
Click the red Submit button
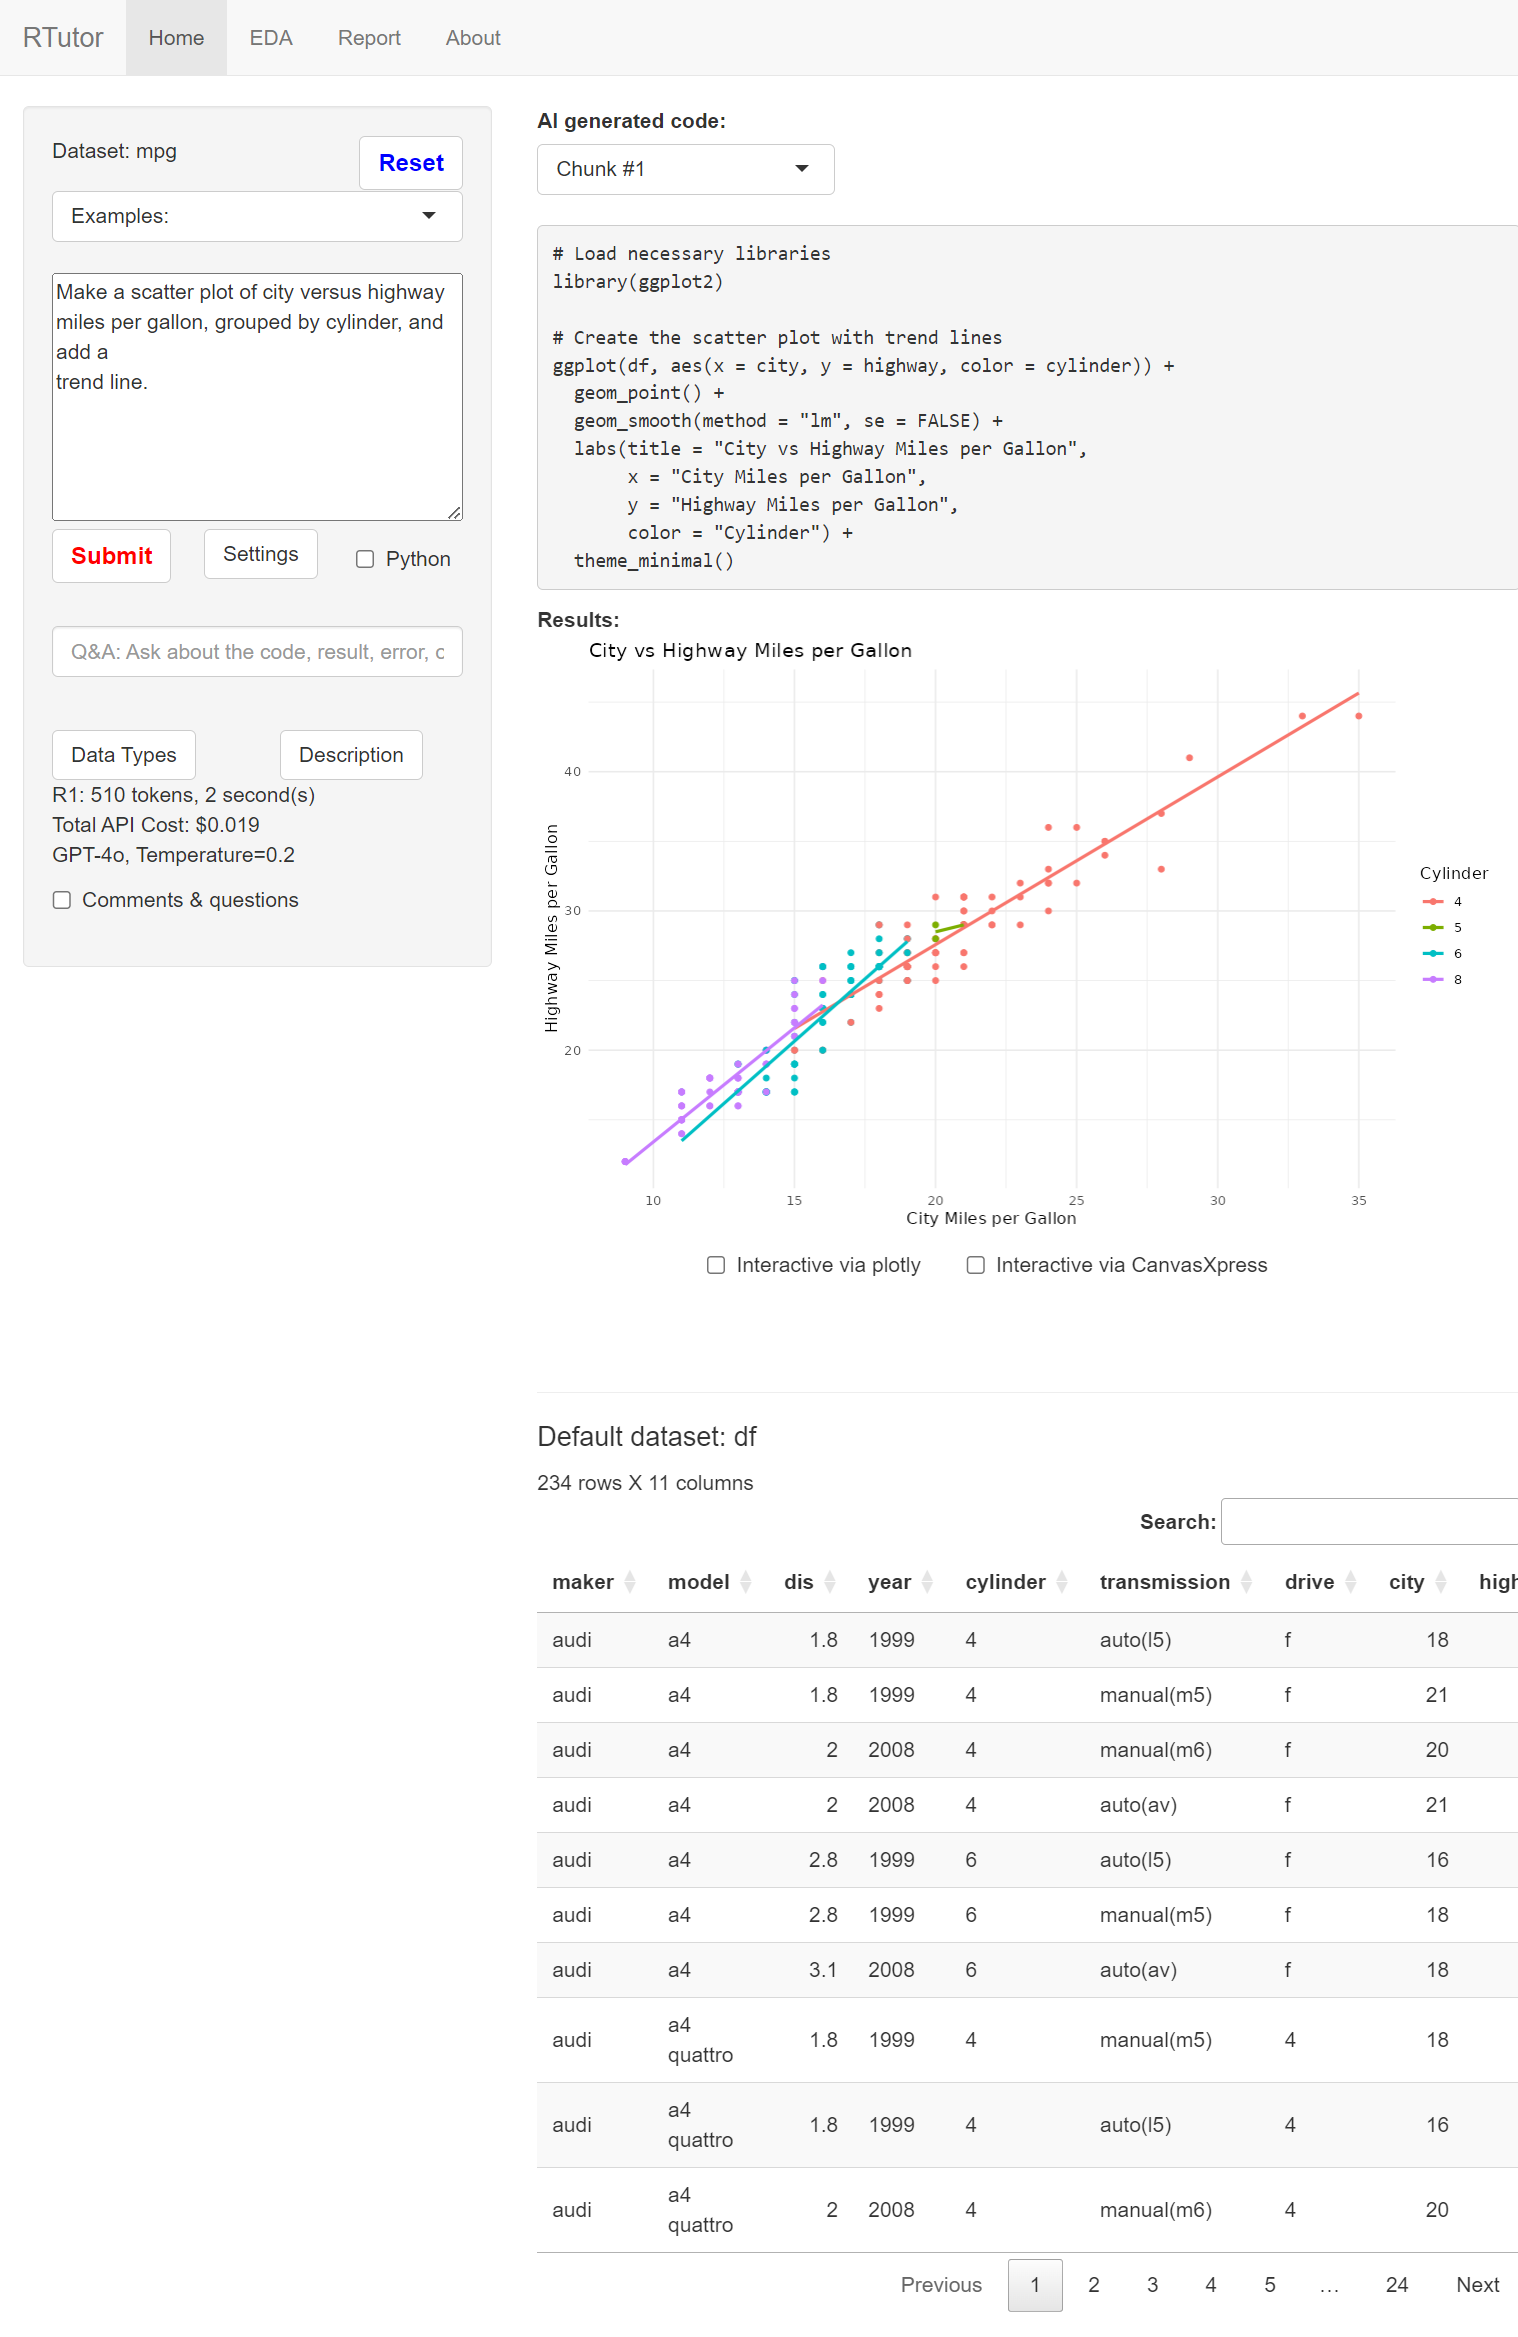pyautogui.click(x=111, y=556)
